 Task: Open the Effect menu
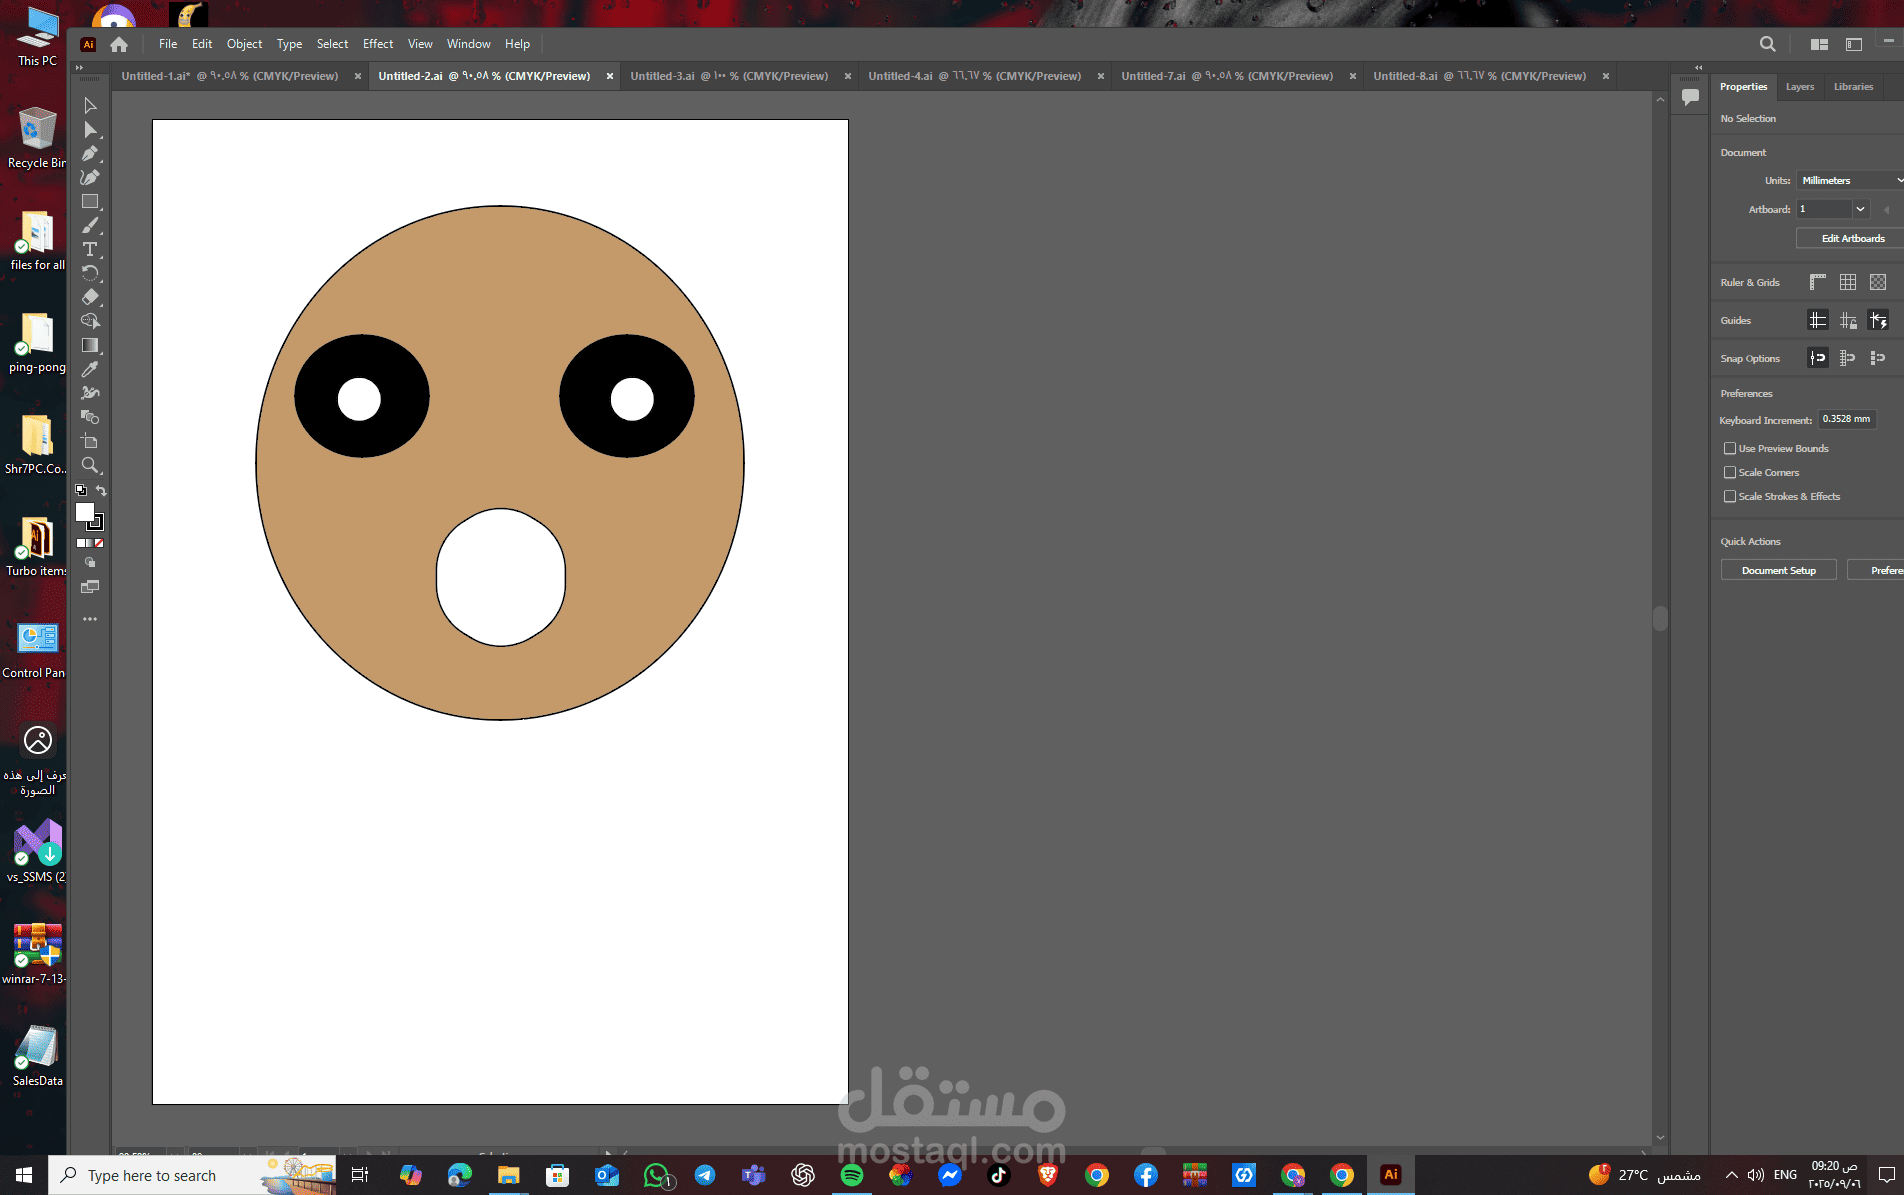click(x=378, y=44)
